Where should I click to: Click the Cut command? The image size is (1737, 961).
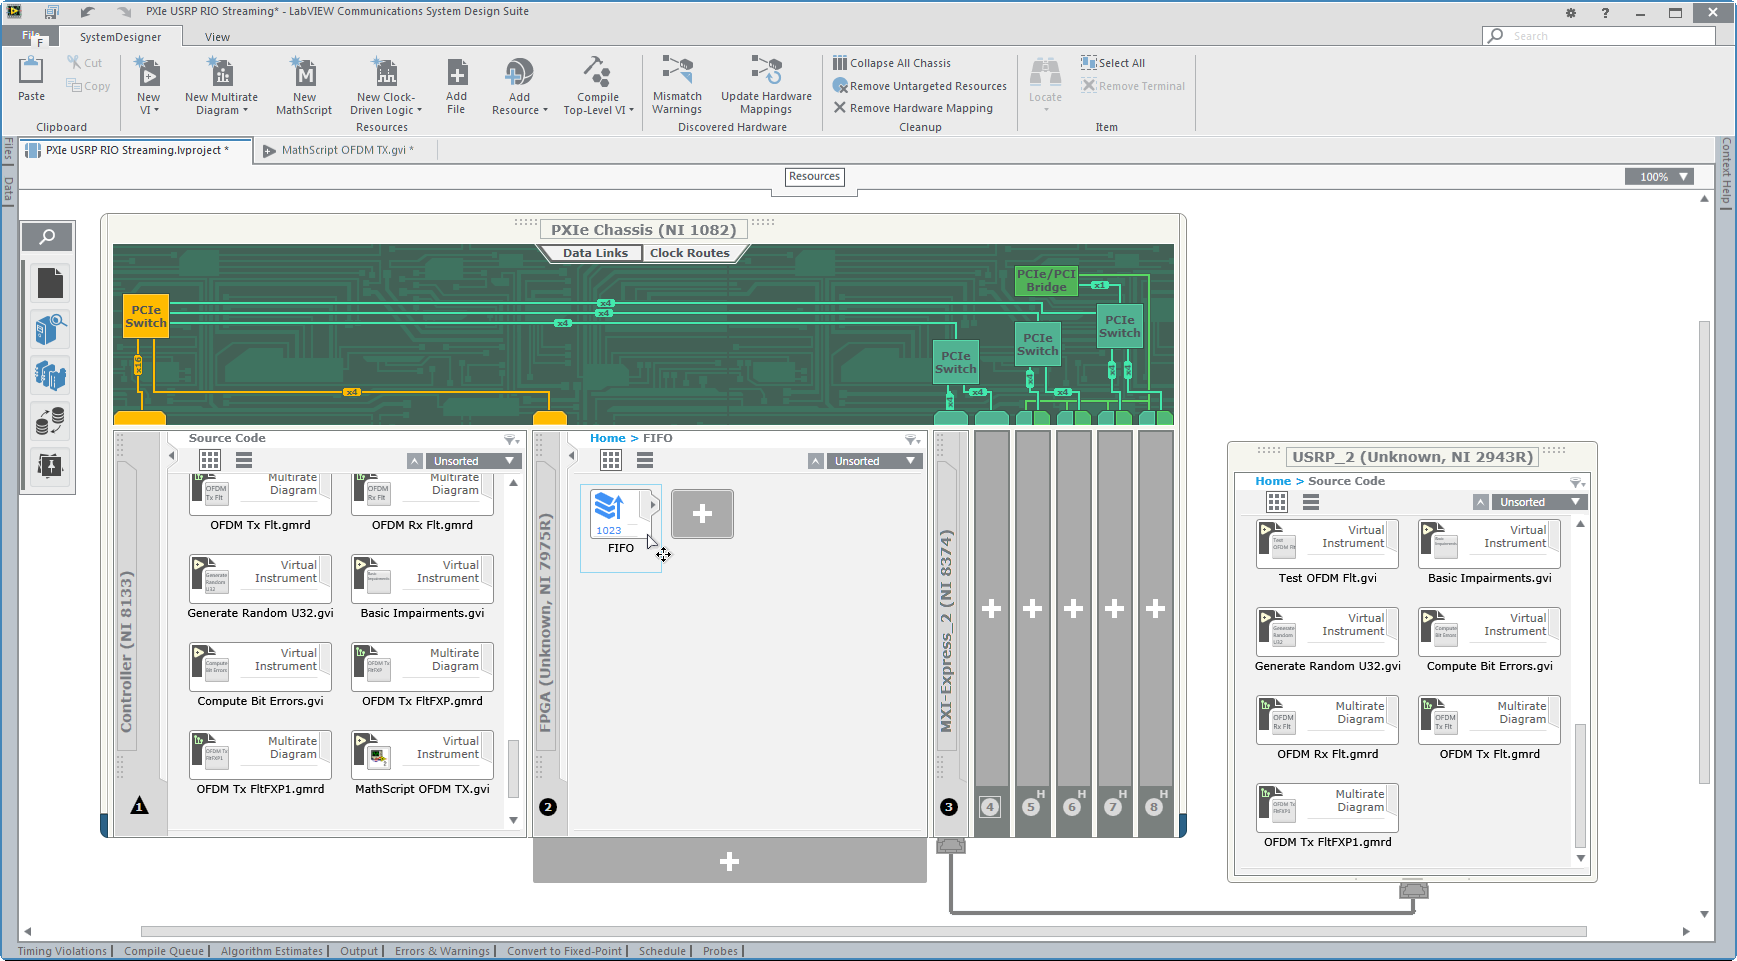pos(85,62)
